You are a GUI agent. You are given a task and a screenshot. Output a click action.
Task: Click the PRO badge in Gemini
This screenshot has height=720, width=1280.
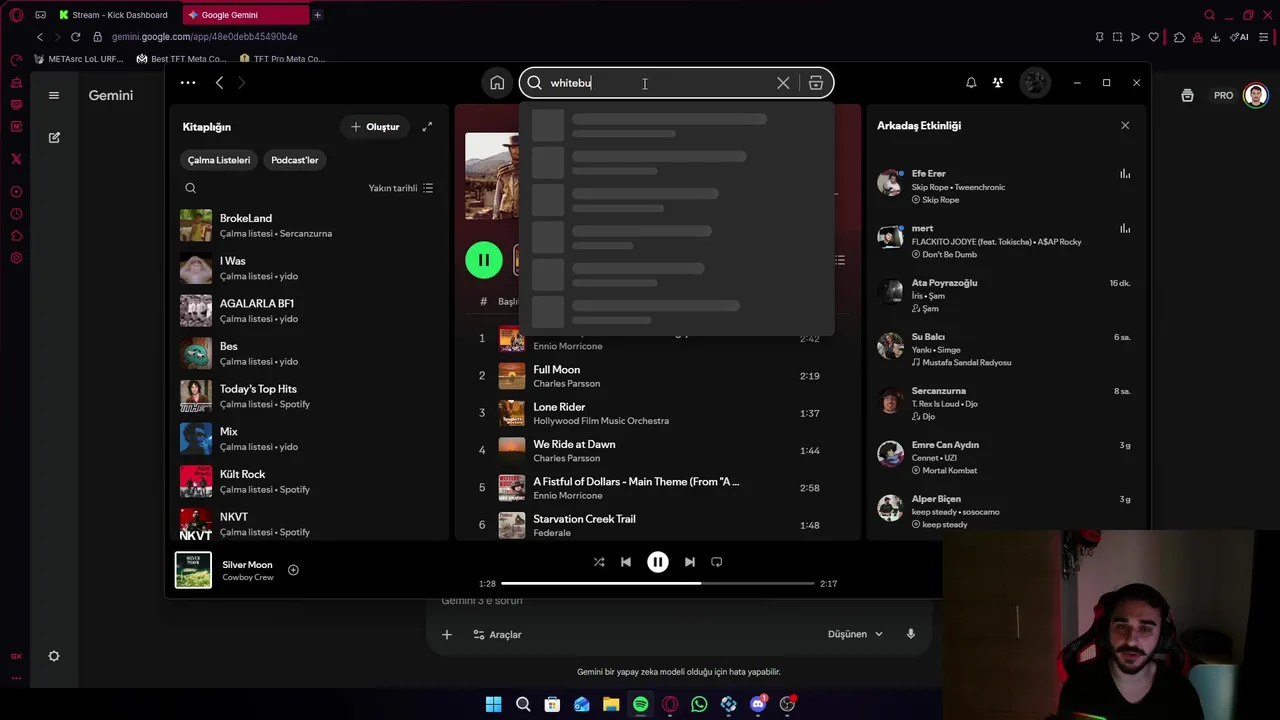(1223, 95)
